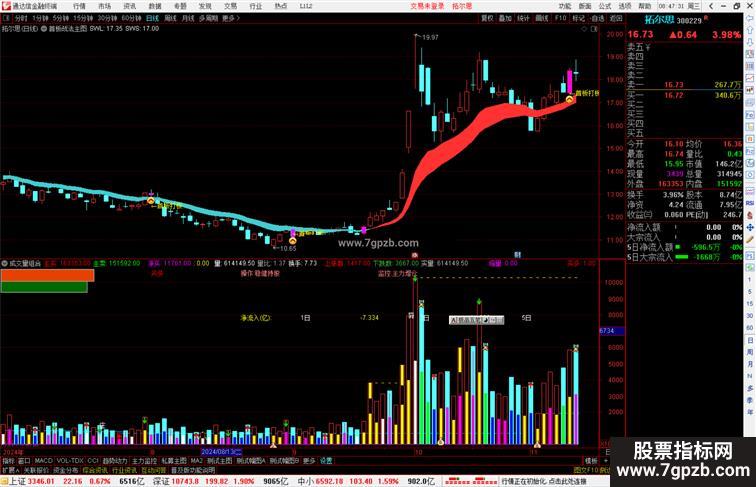Image resolution: width=756 pixels, height=487 pixels.
Task: Open the 行业资讯 tab
Action: (125, 470)
